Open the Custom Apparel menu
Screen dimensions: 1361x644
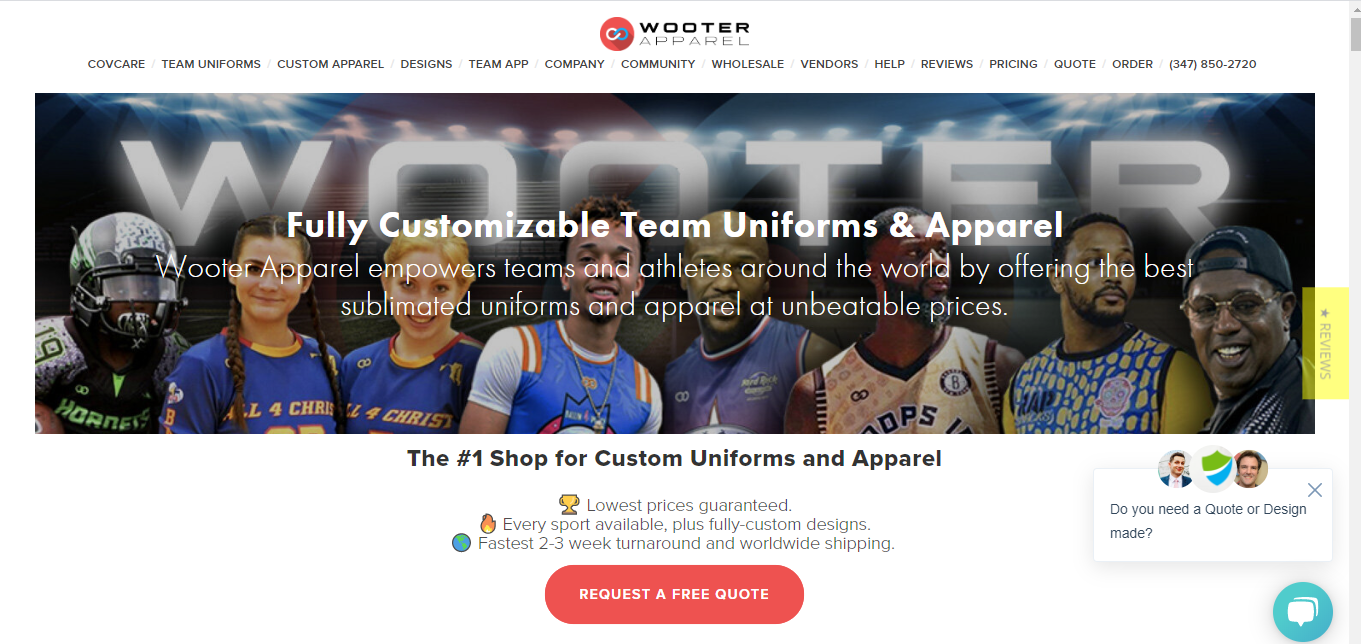[x=330, y=64]
